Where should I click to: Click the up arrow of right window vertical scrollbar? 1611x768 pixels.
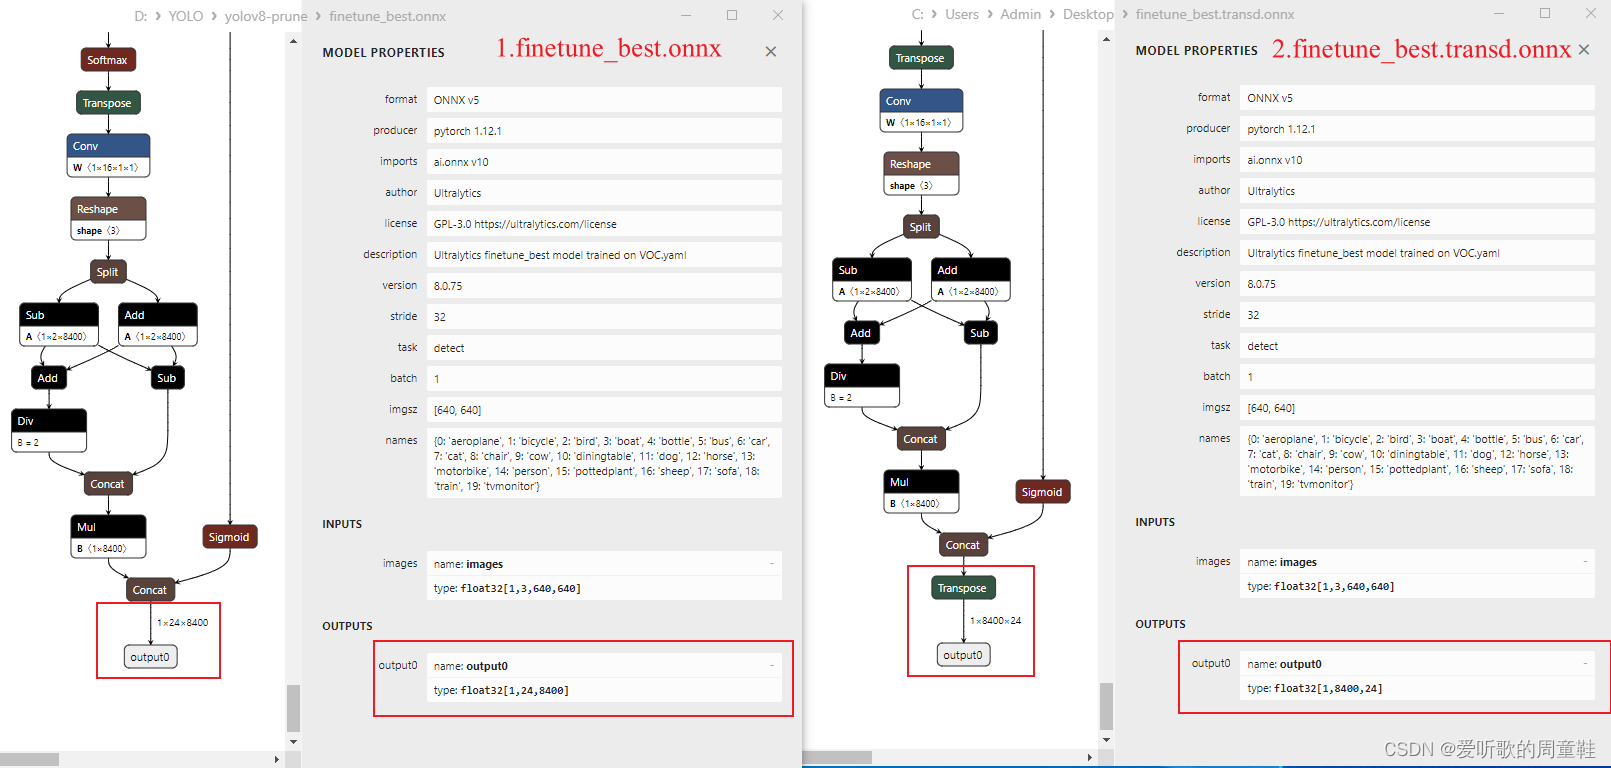pyautogui.click(x=1106, y=39)
